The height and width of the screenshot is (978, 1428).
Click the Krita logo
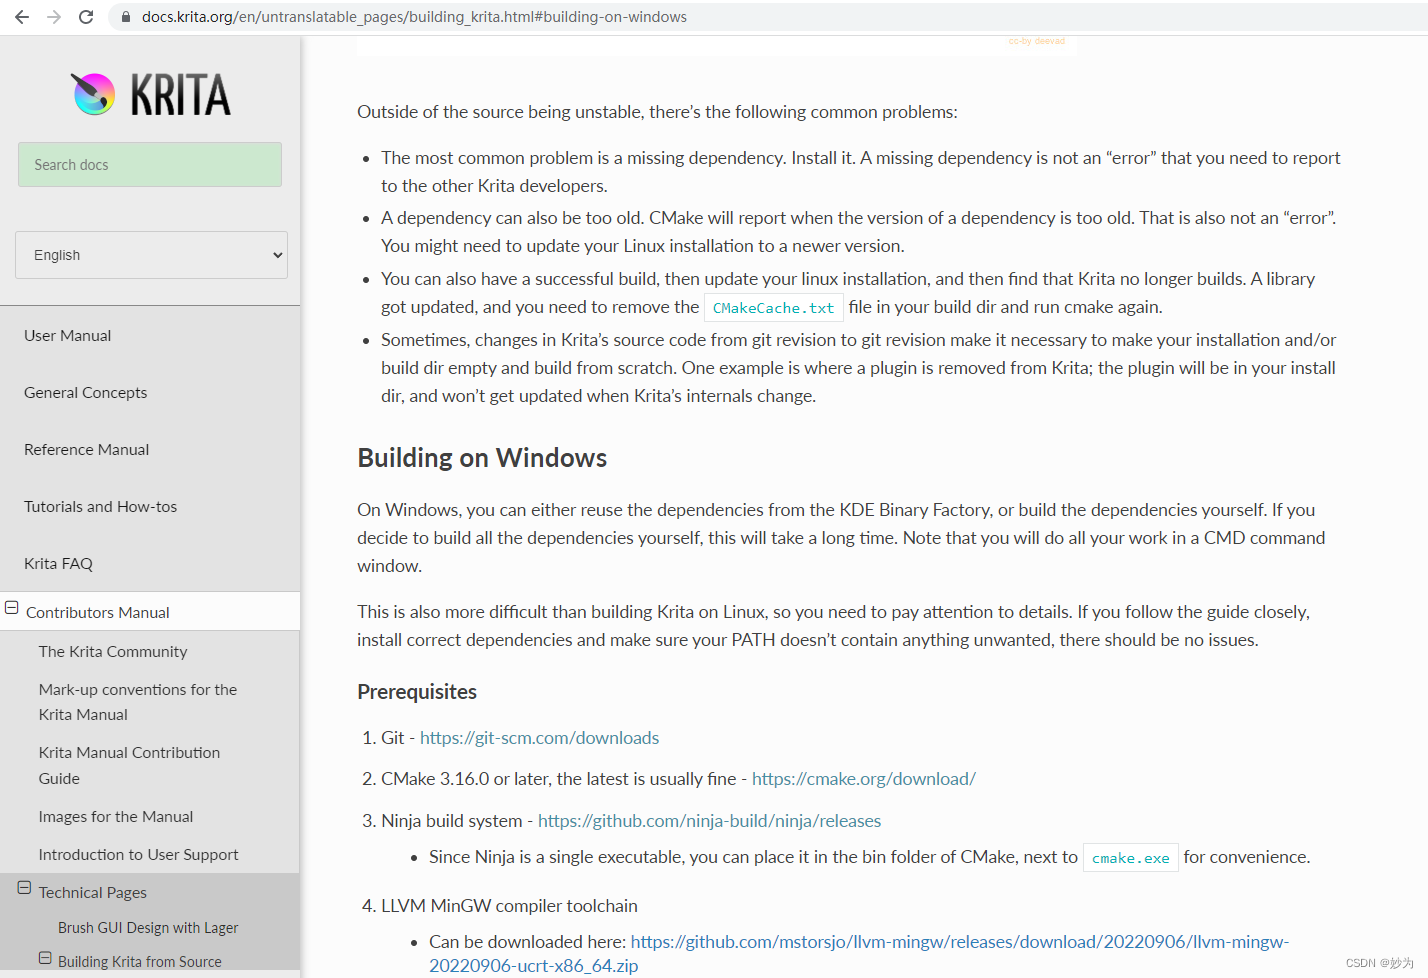150,95
